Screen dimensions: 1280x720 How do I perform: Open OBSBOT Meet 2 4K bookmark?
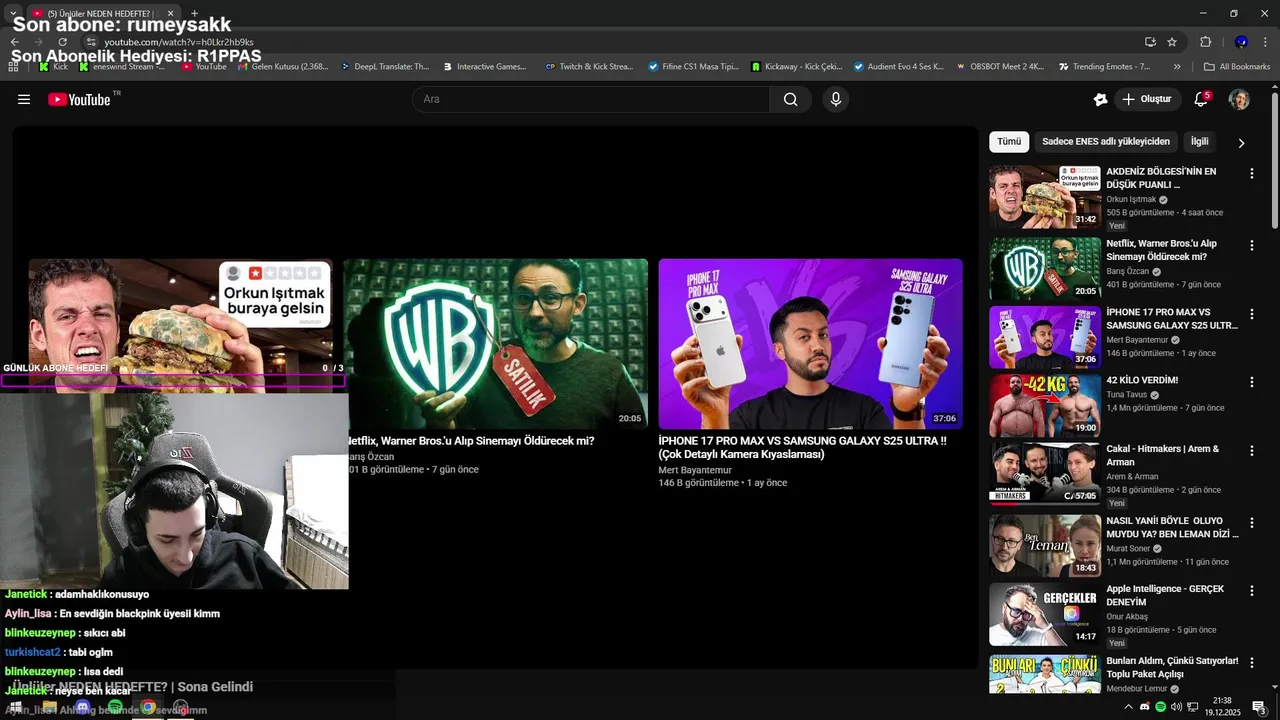pos(1000,67)
